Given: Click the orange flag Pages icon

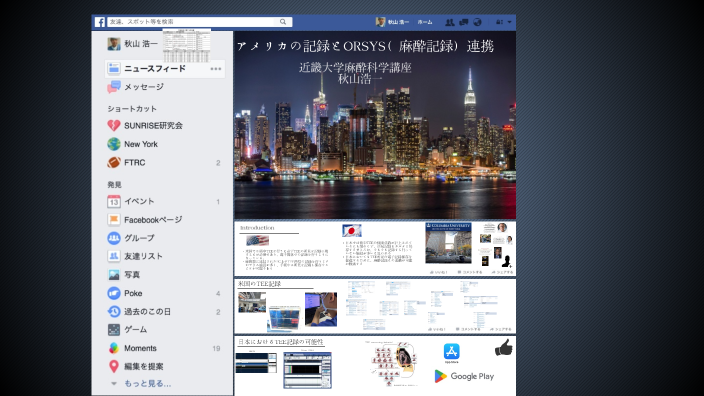Looking at the screenshot, I should [x=114, y=220].
